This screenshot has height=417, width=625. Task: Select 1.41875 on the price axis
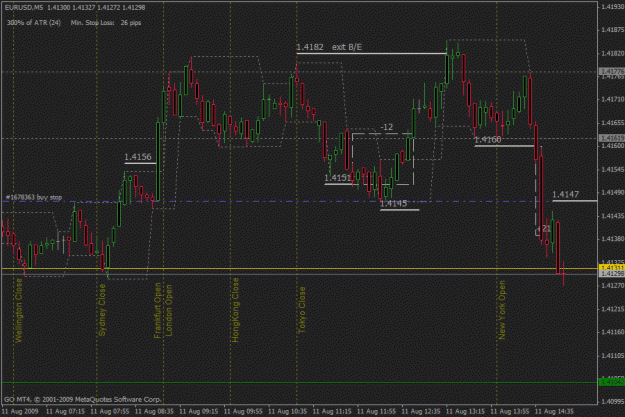point(613,30)
